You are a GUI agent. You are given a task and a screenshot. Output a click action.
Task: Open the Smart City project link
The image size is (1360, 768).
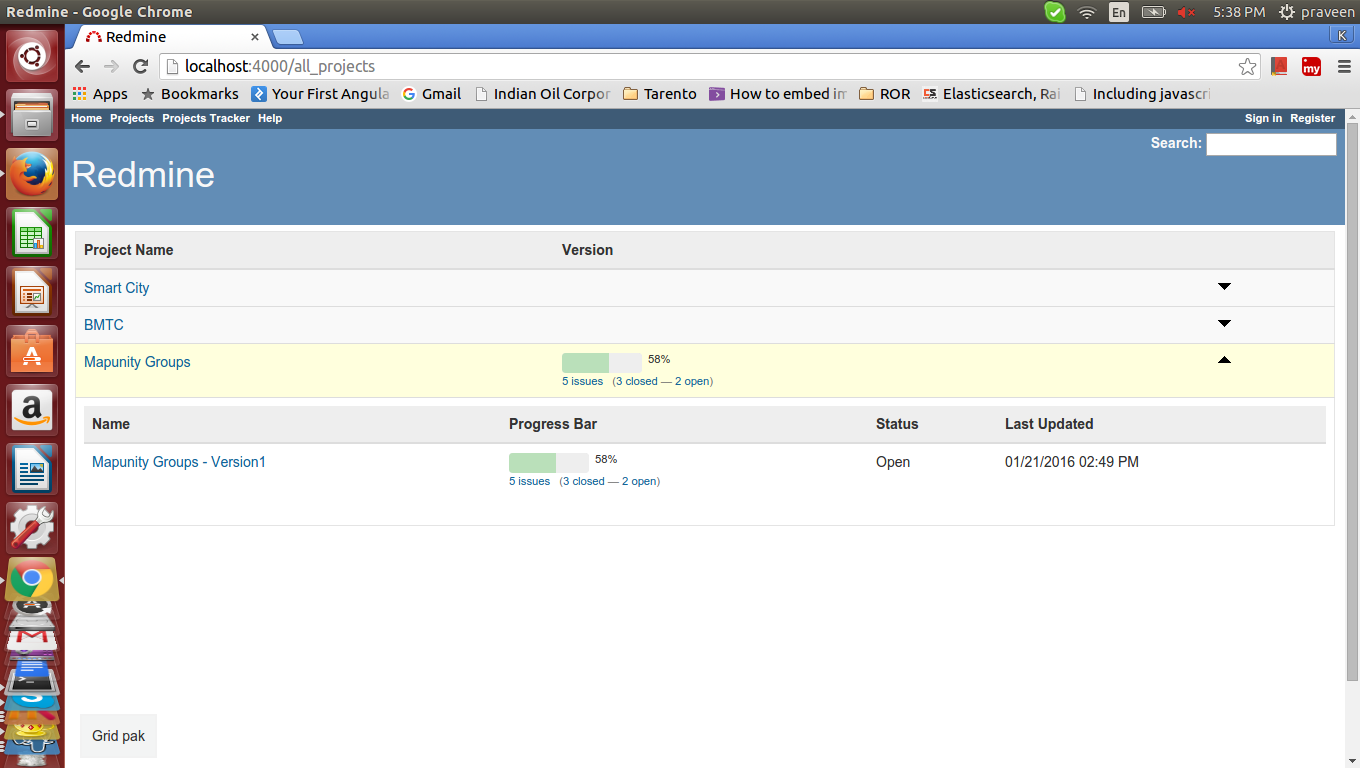point(116,288)
